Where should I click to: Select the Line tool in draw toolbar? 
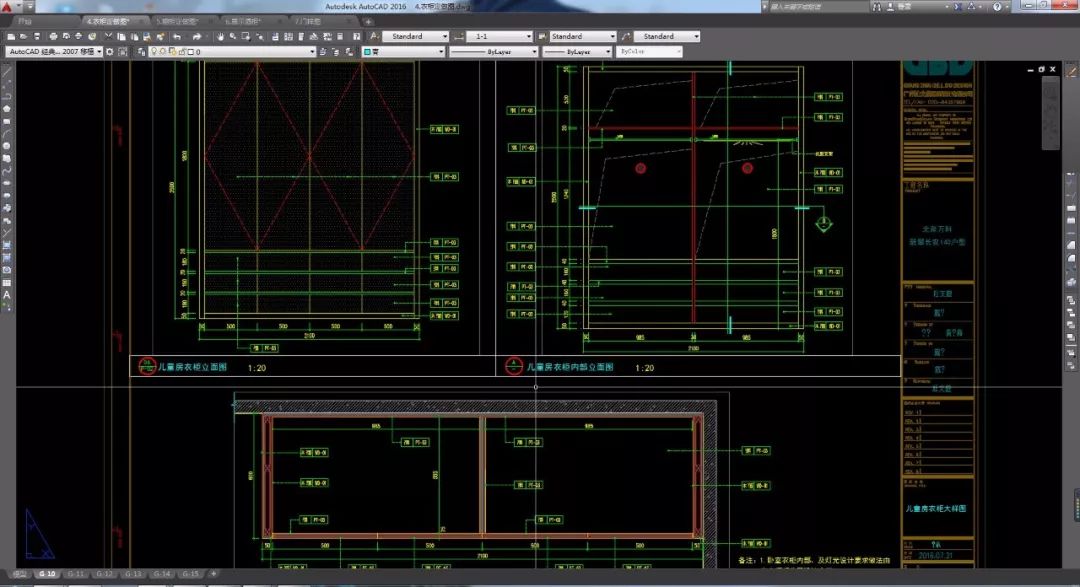(x=7, y=73)
